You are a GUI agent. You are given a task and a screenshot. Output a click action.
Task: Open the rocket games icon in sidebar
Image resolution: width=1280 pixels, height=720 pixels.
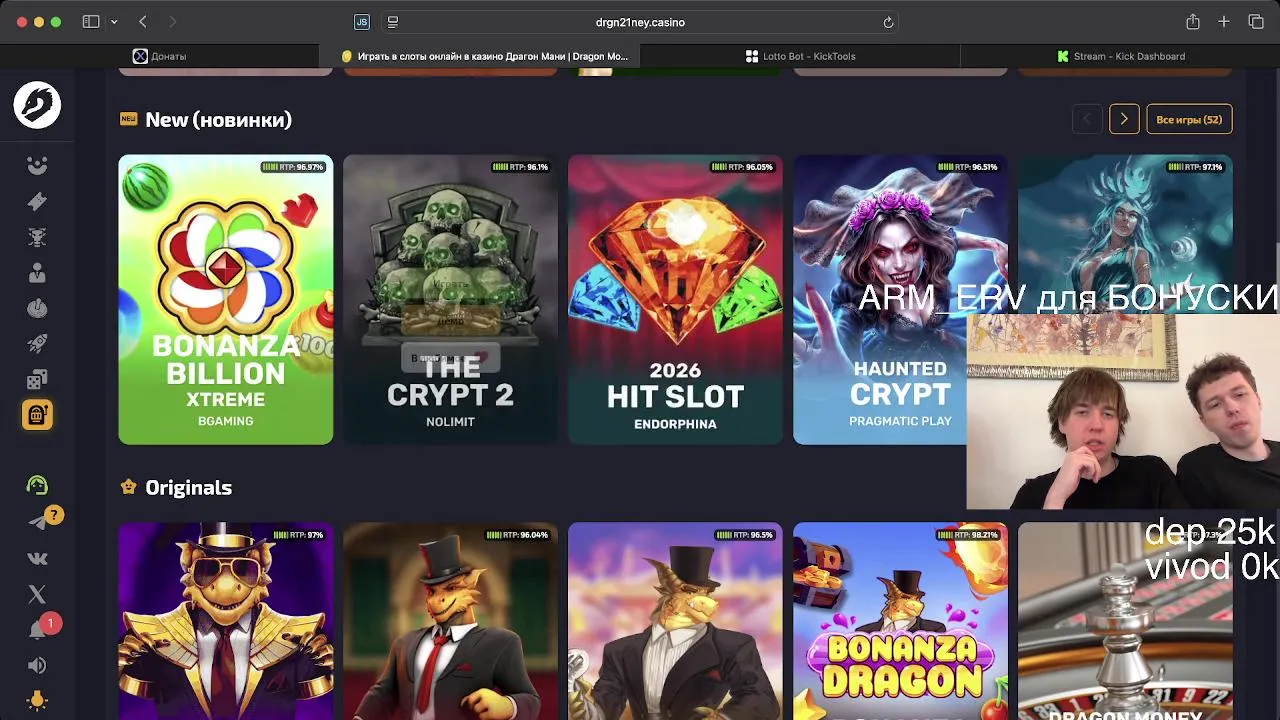point(37,344)
